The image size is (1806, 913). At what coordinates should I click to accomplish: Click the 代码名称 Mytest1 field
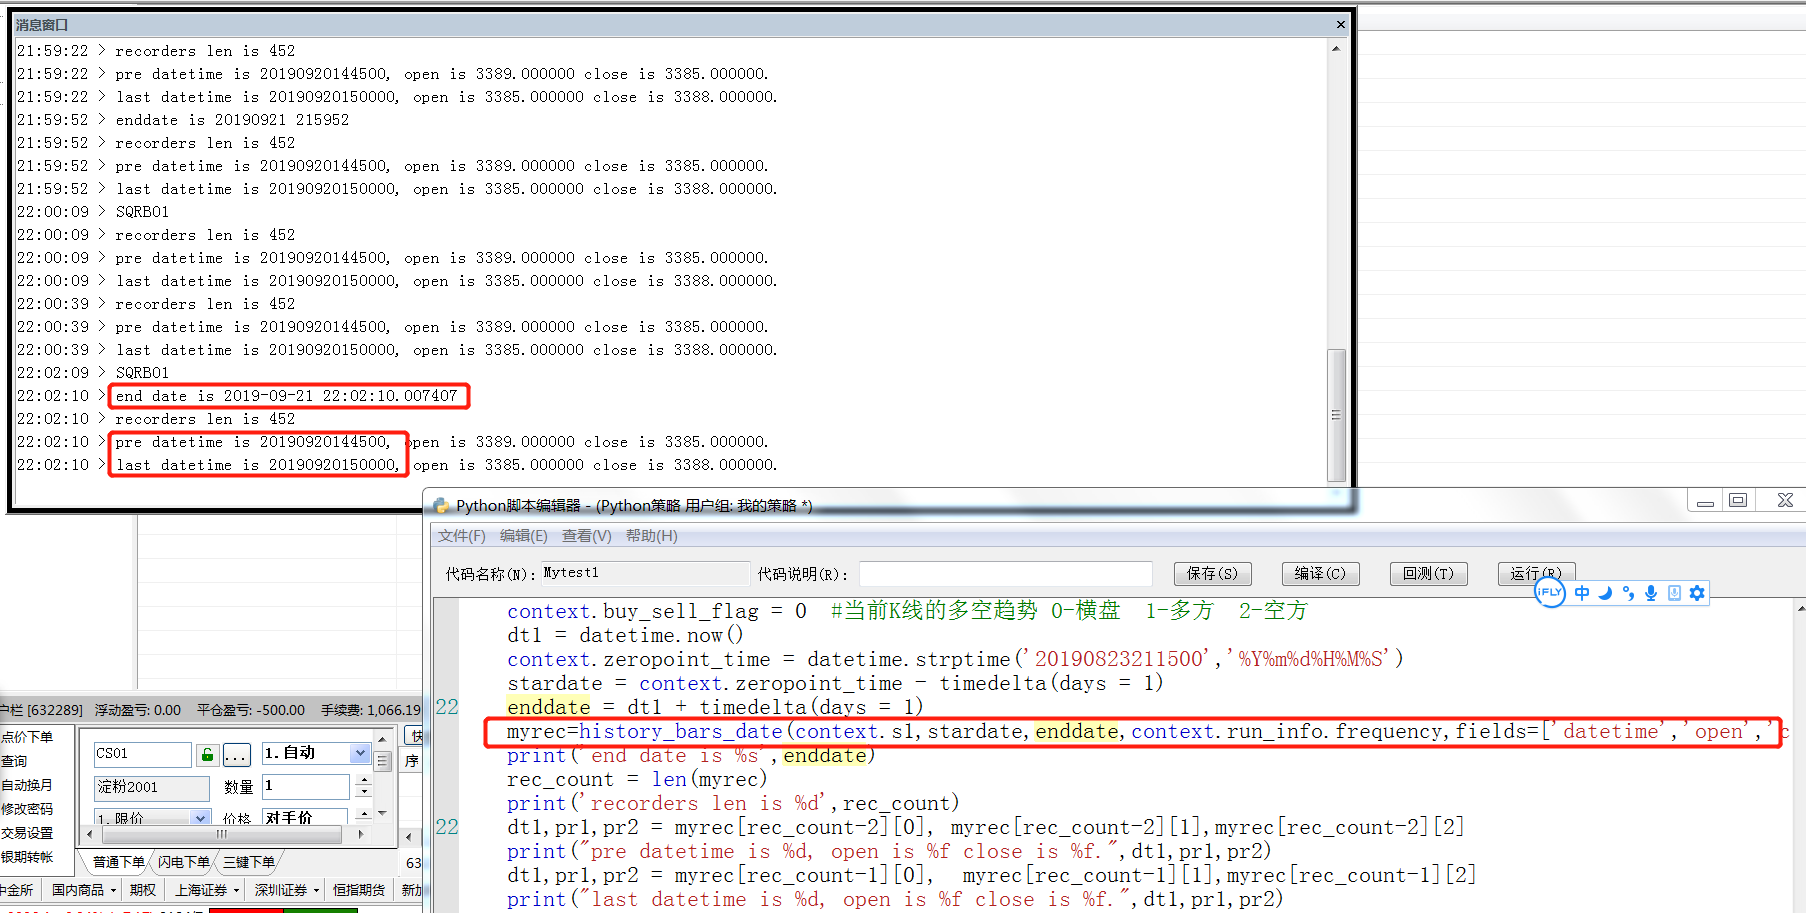[x=644, y=573]
